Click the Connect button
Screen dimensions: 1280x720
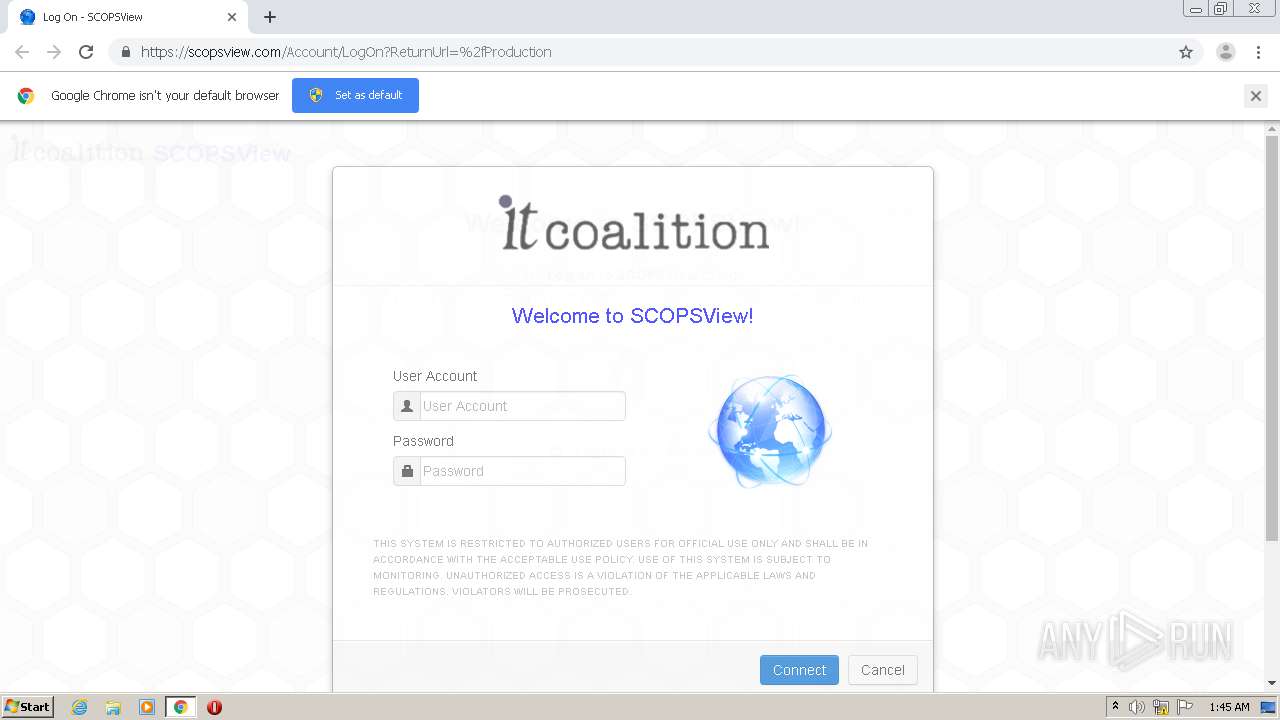click(799, 670)
